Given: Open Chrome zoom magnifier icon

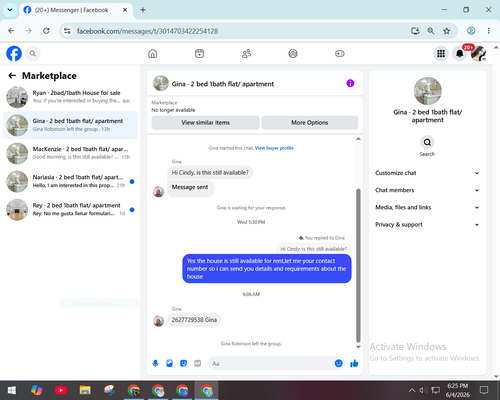Looking at the screenshot, I should coord(431,31).
